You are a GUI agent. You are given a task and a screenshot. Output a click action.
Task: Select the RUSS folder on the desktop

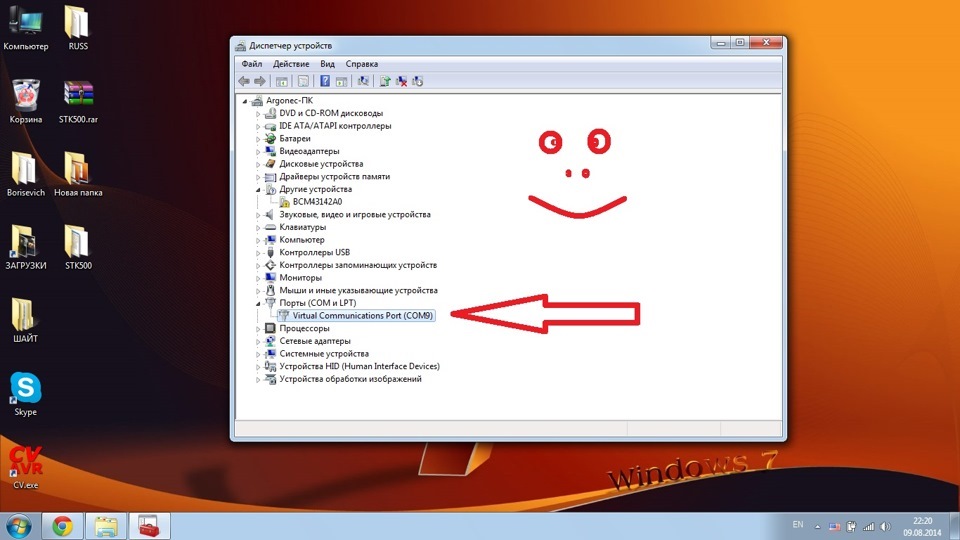[78, 28]
